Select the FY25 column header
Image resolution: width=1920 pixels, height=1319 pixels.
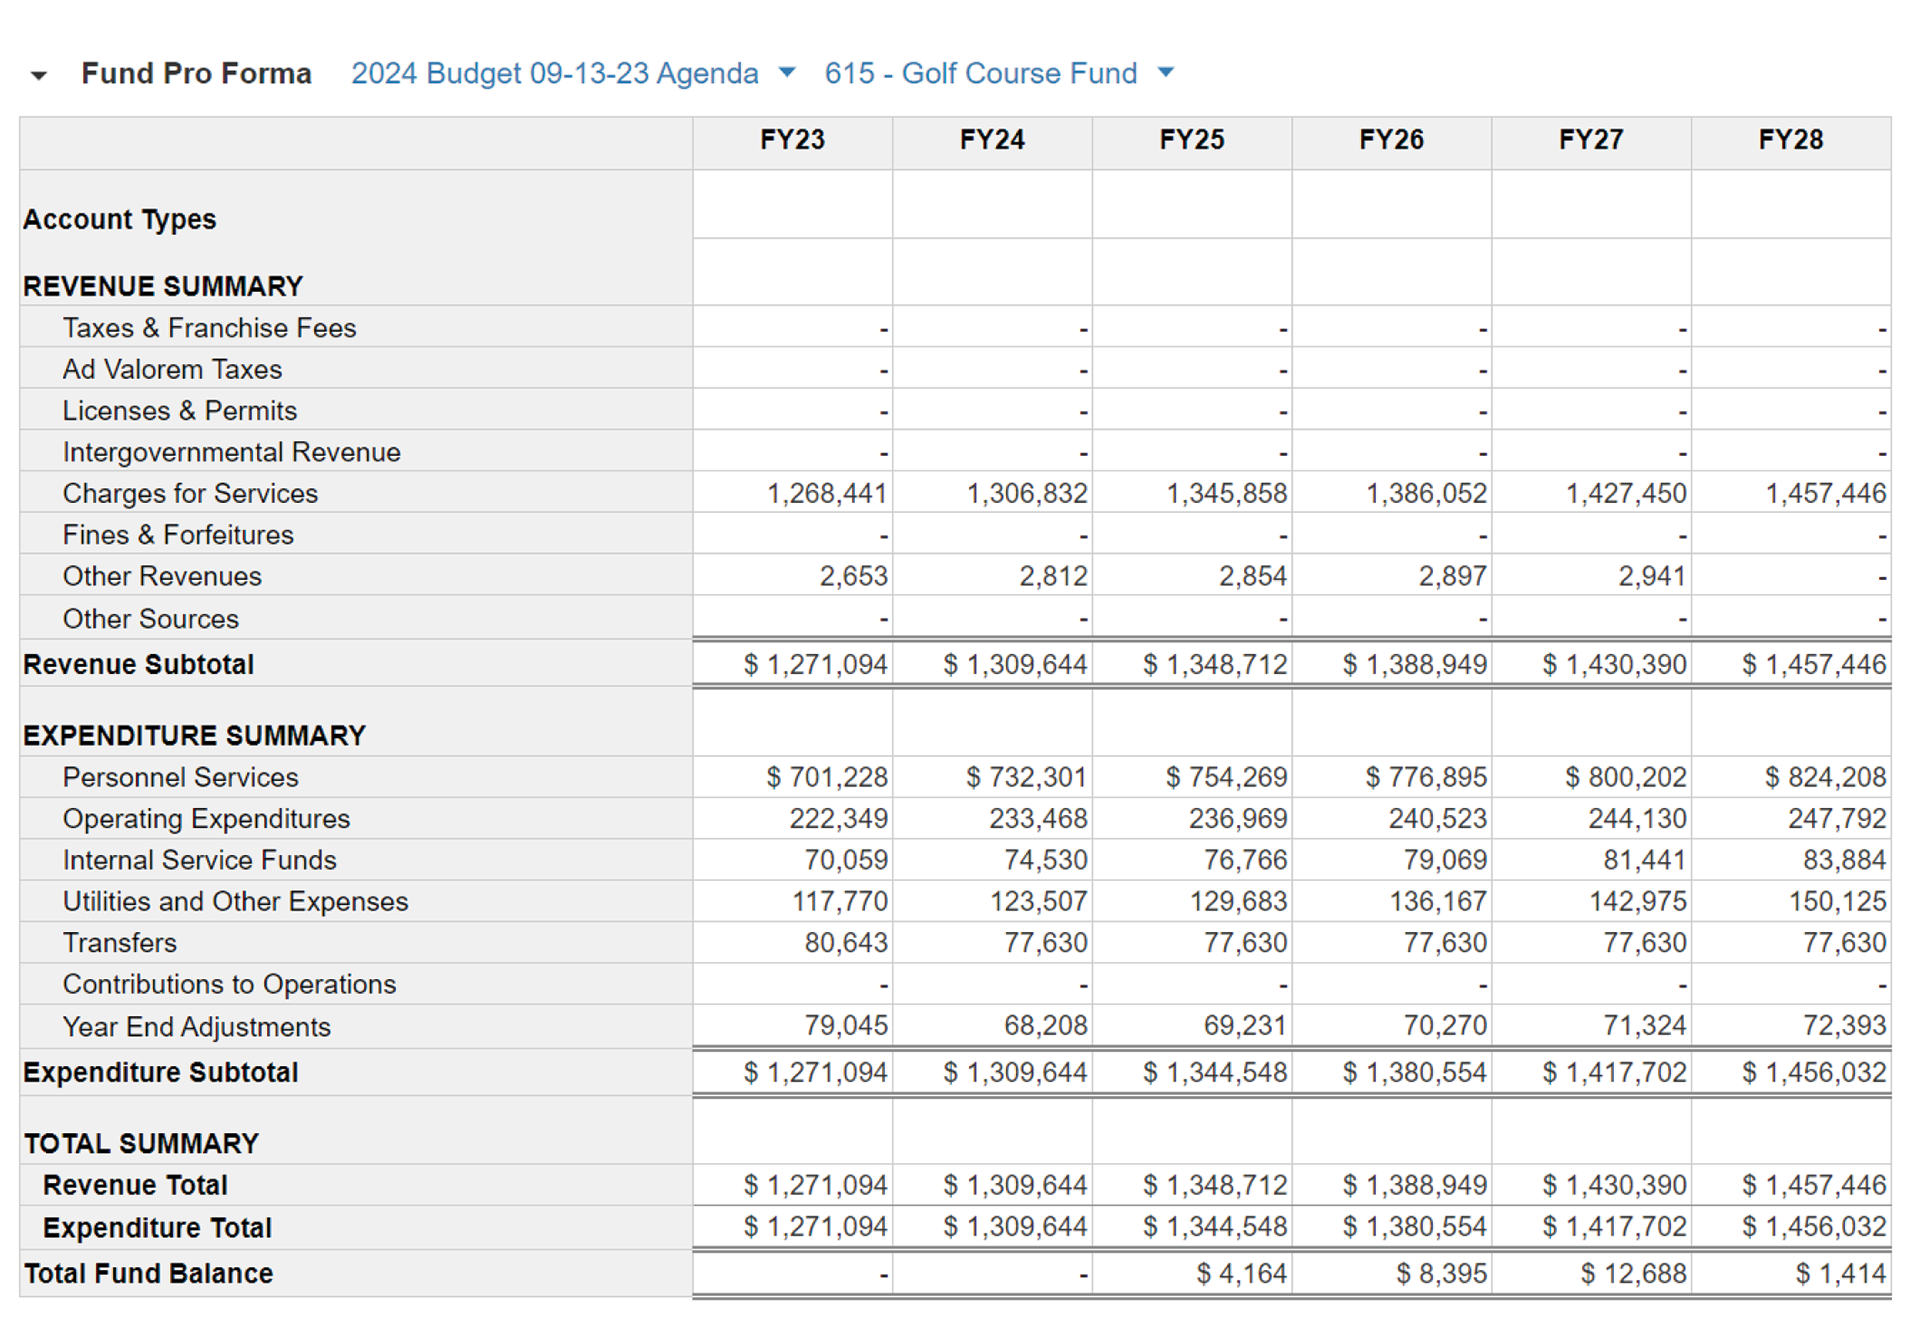(x=1191, y=140)
